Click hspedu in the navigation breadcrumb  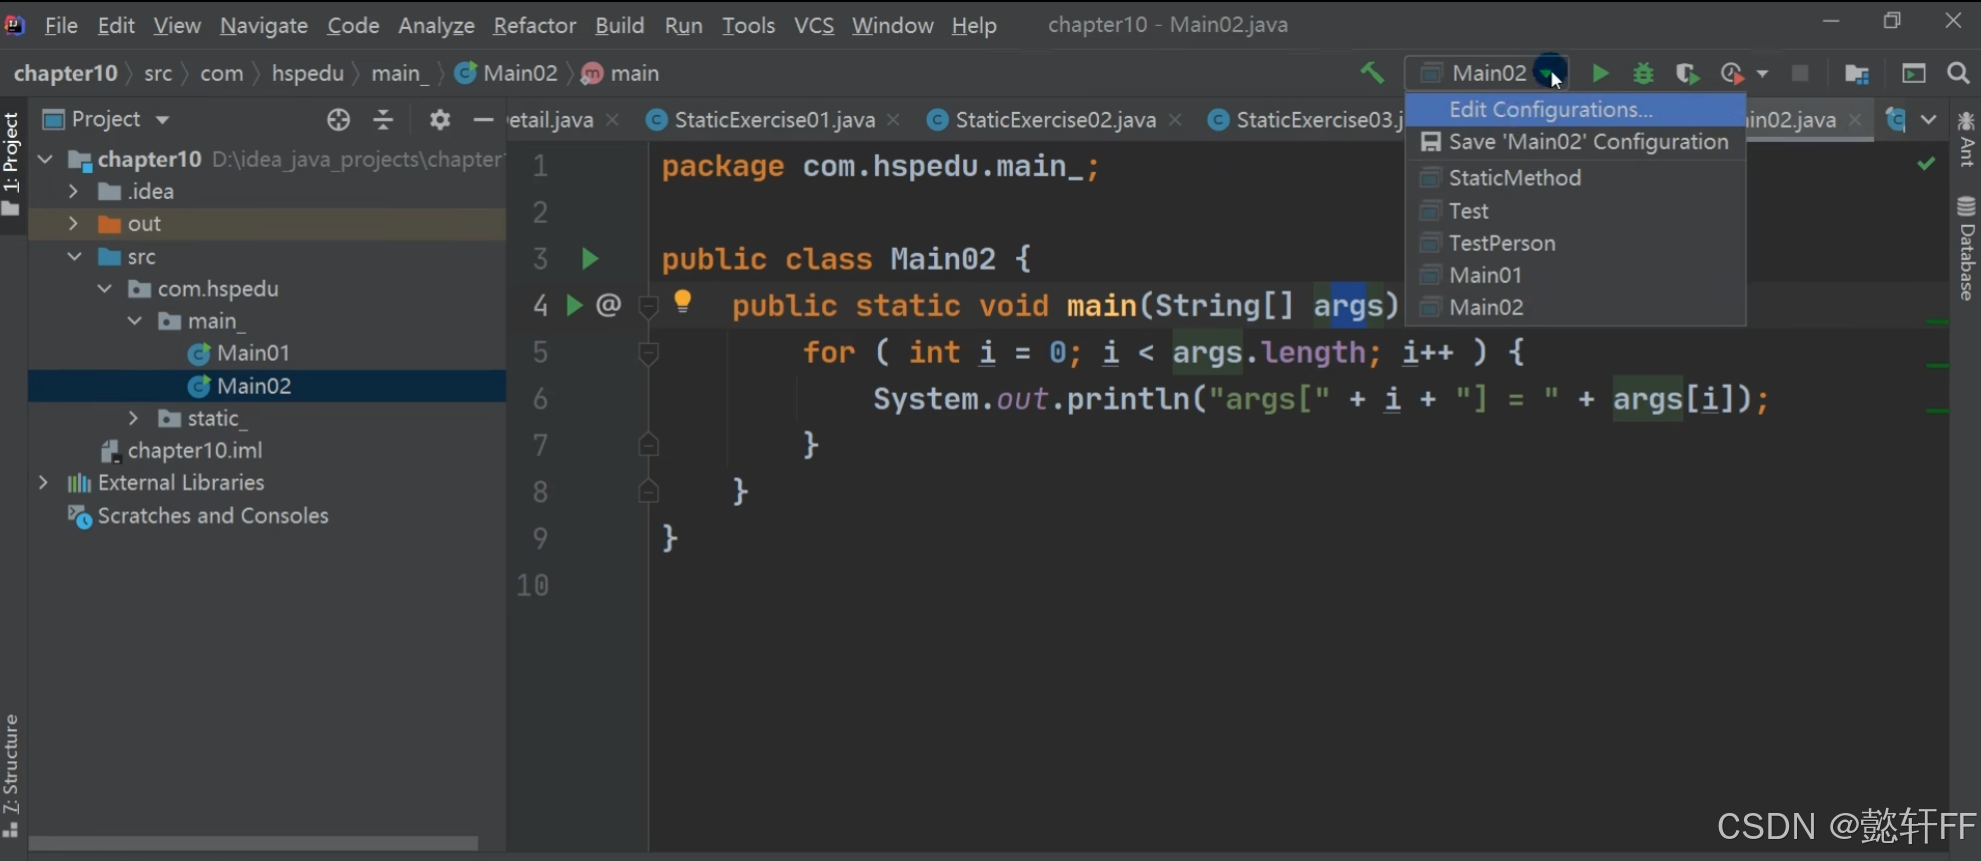308,73
